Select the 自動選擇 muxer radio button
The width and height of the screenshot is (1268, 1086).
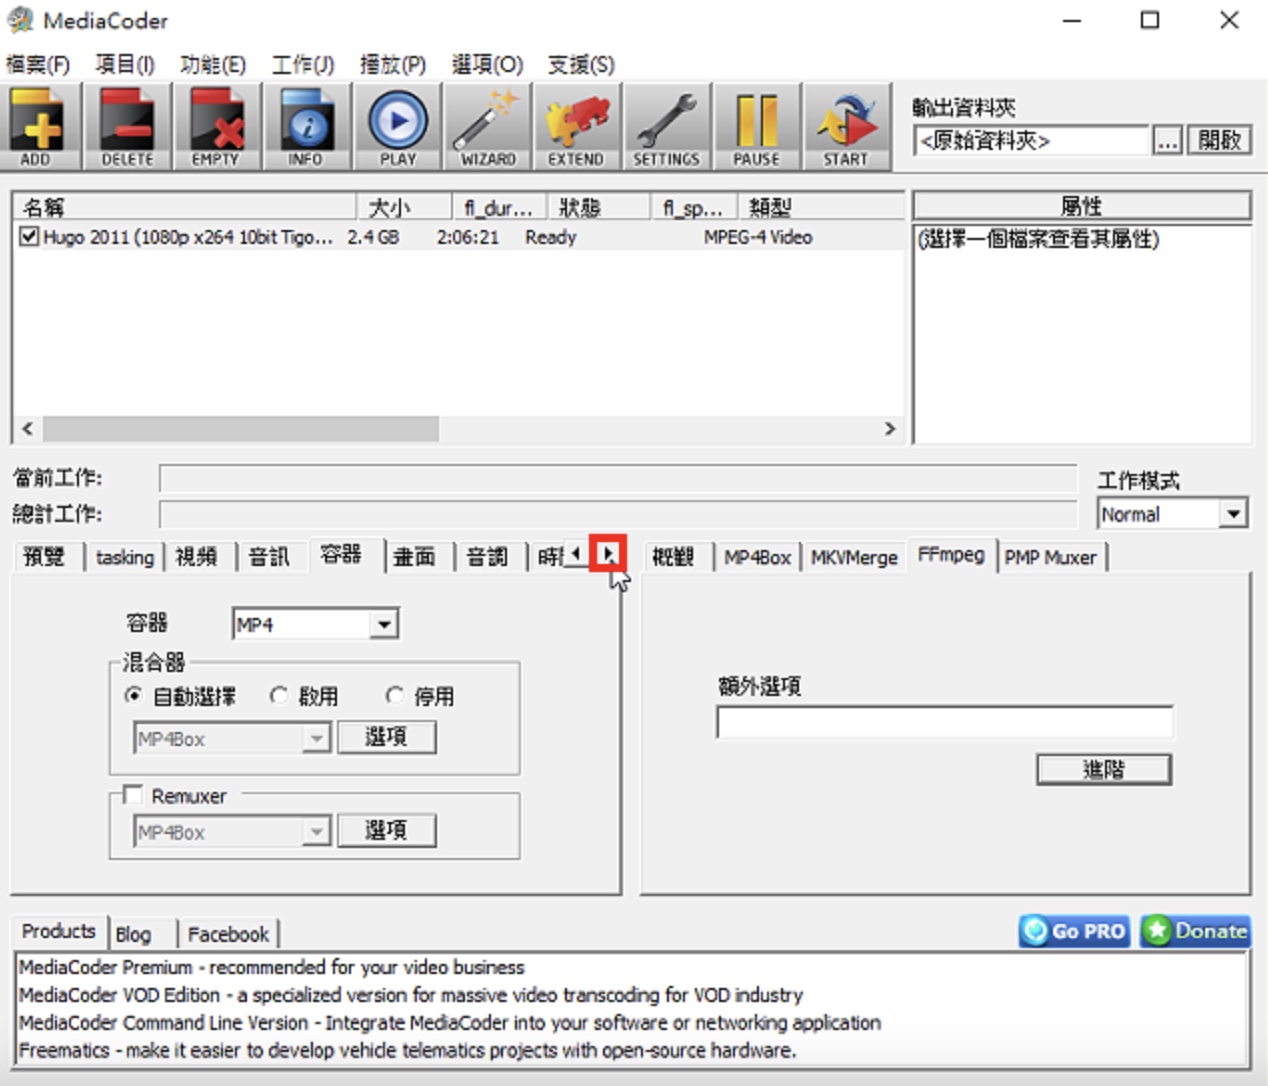point(133,695)
